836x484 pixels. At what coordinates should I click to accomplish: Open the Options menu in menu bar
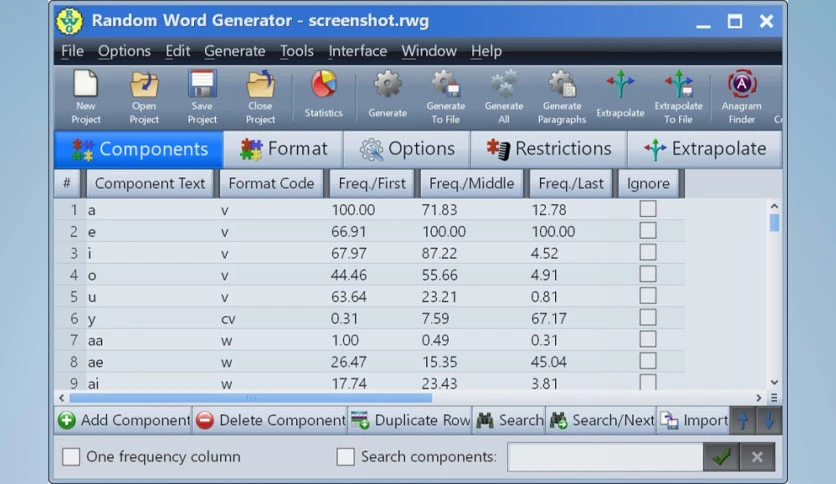124,51
